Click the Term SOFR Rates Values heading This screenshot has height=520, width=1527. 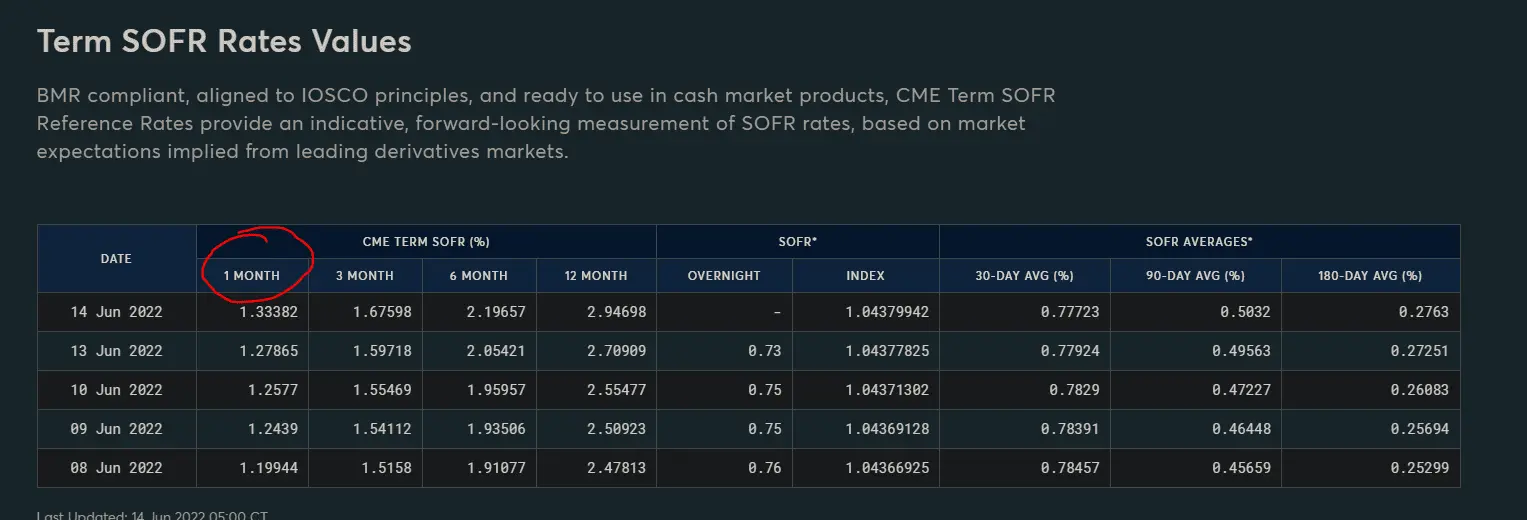point(224,41)
